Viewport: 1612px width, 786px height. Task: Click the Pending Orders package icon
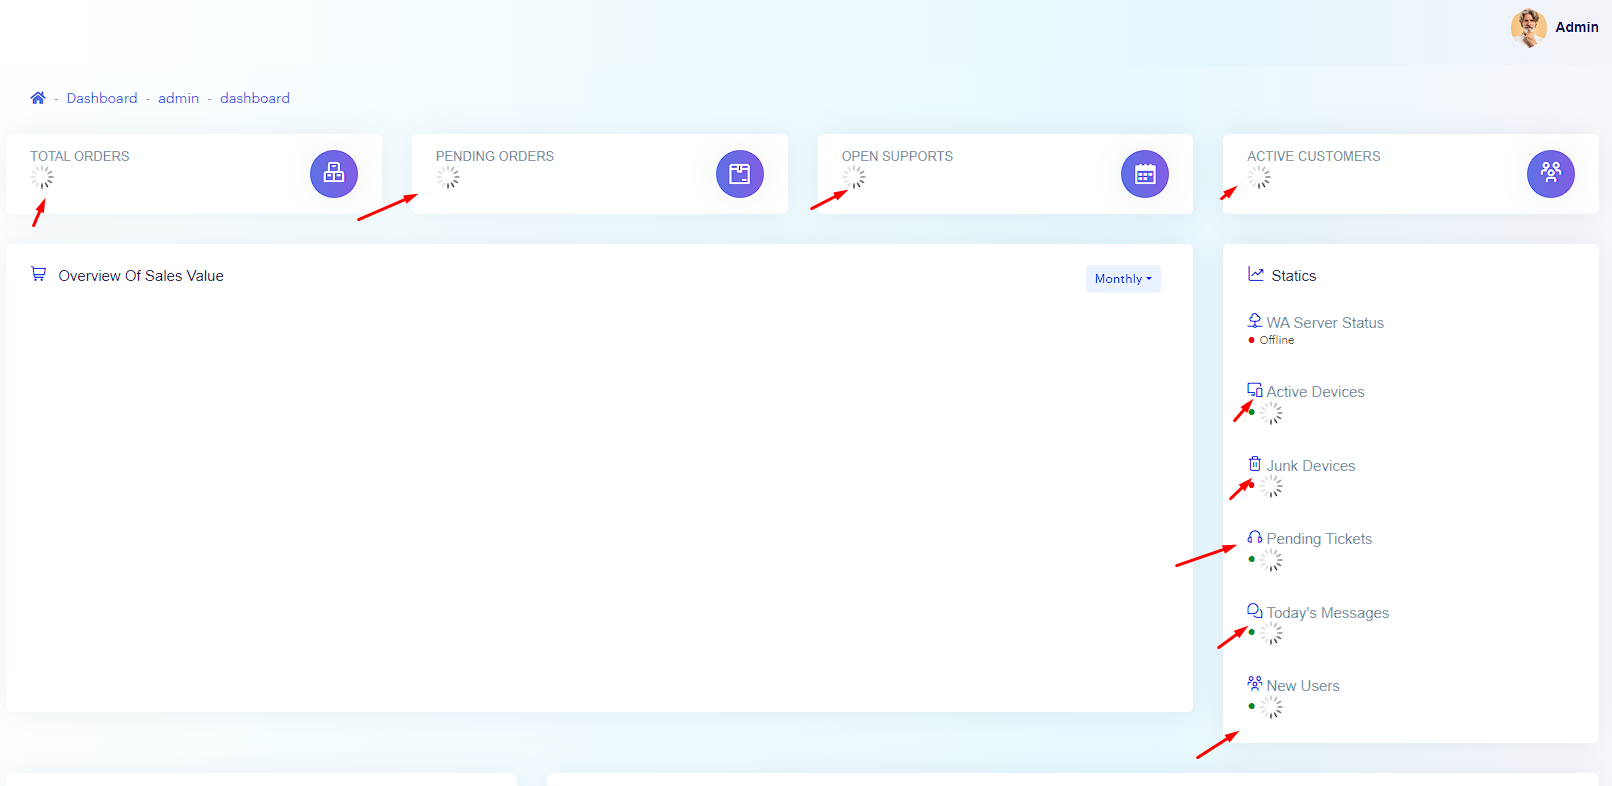point(739,174)
